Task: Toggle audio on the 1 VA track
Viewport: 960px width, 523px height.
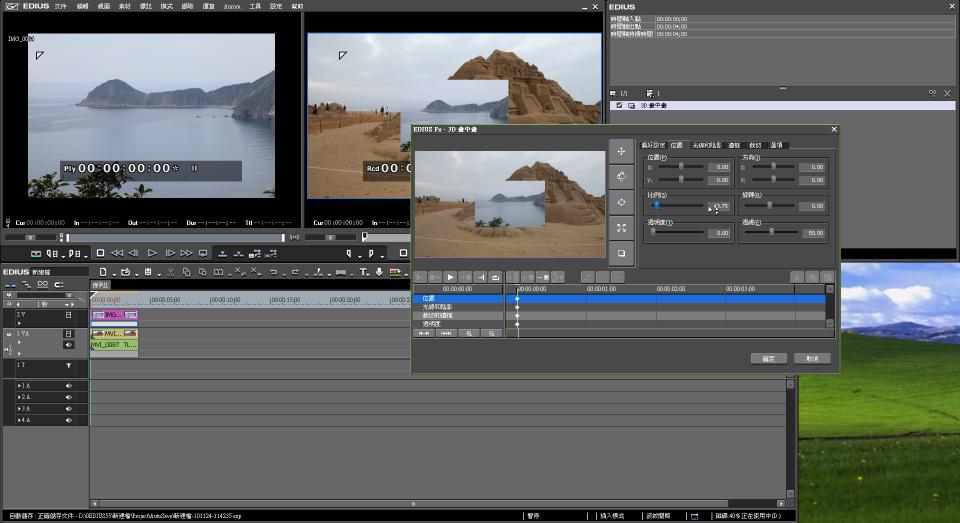Action: [x=69, y=344]
